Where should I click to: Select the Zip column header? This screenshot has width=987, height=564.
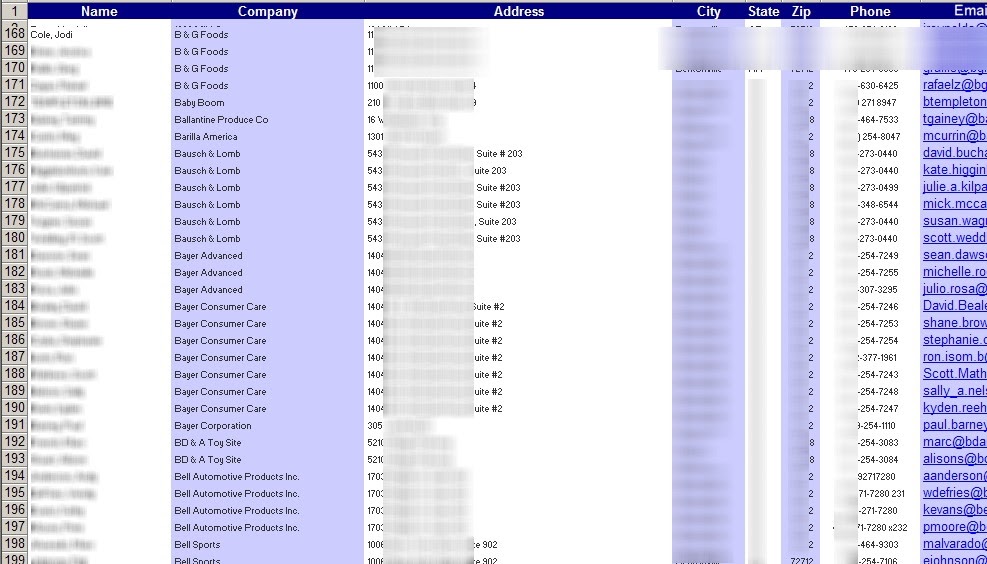(801, 11)
